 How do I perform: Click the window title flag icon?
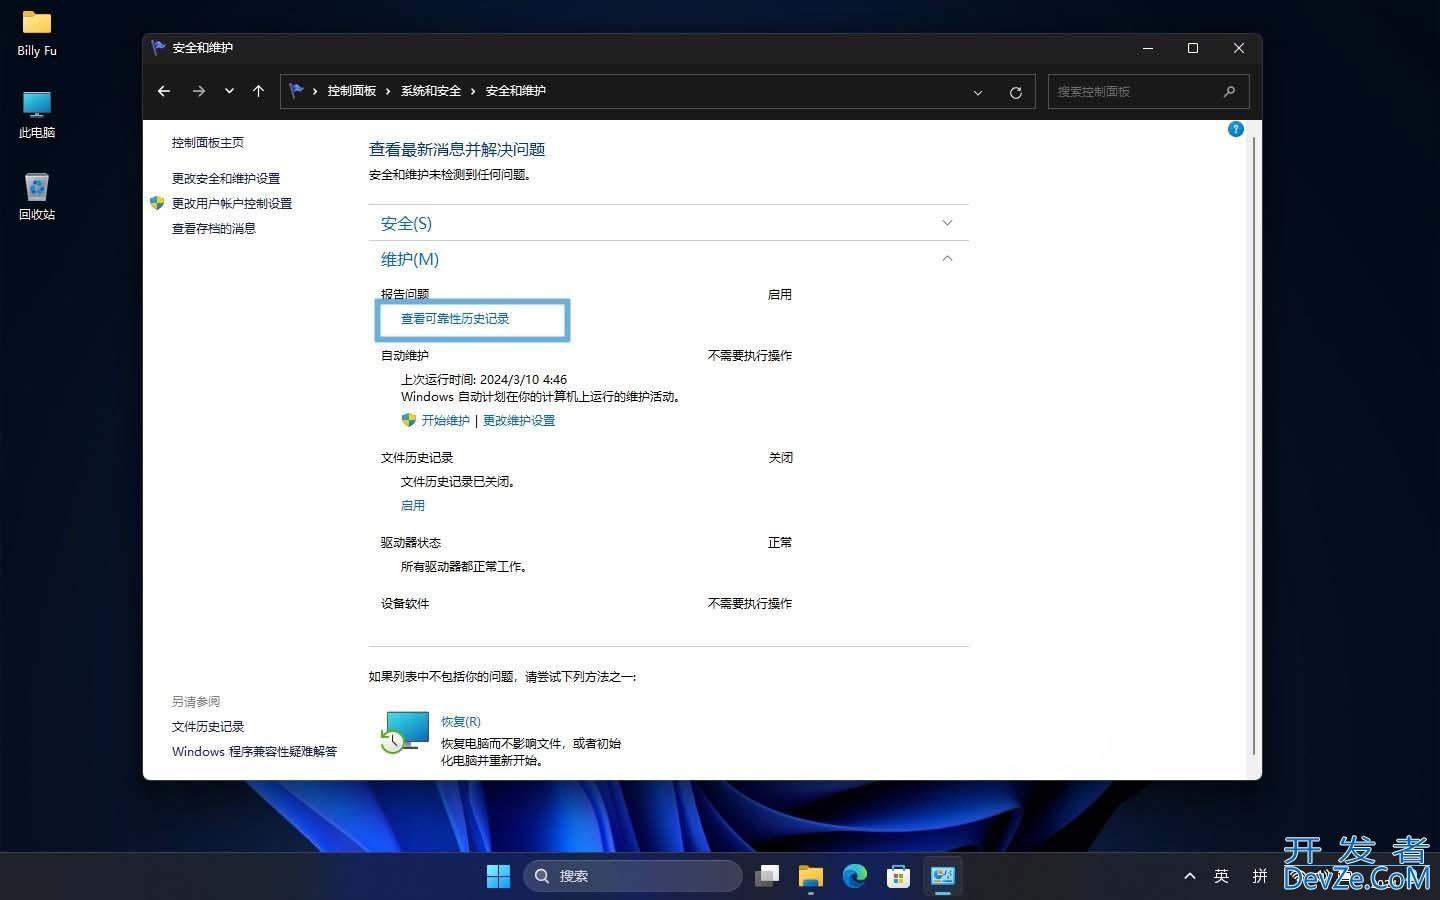(x=158, y=47)
